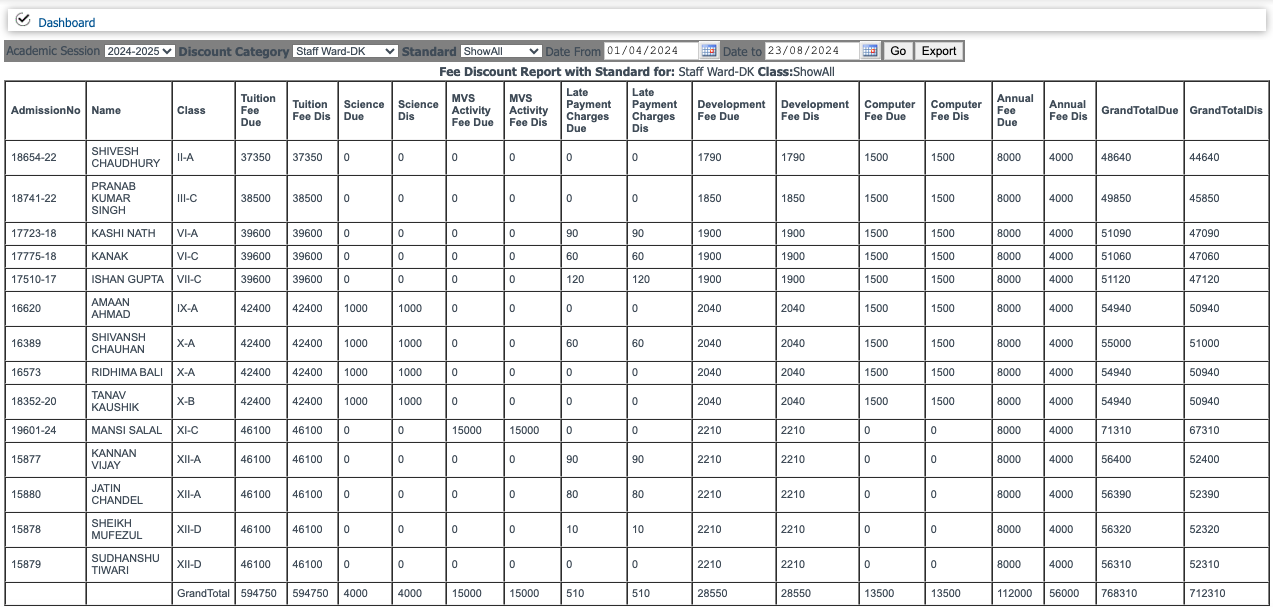Select admission number 18654-22
The height and width of the screenshot is (607, 1273).
(x=34, y=157)
